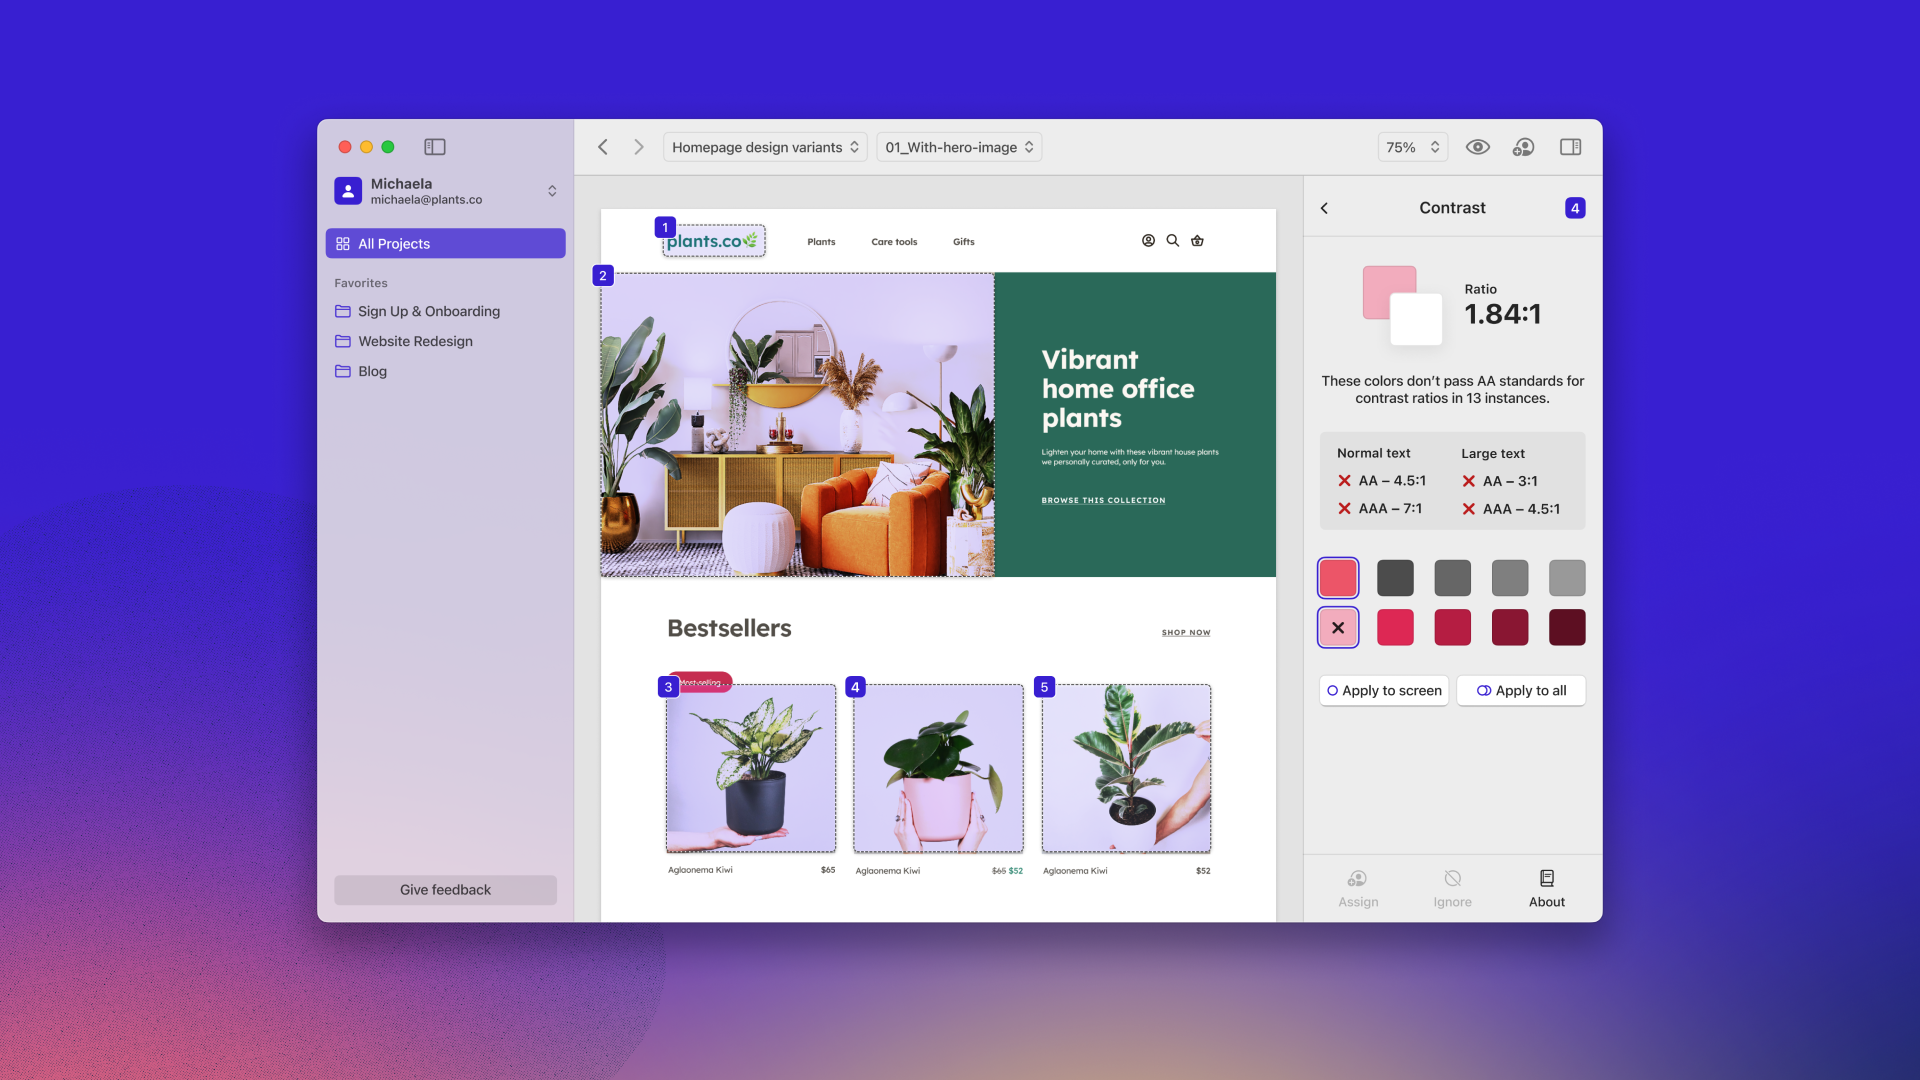Click the Vibrant home office plants headline
The width and height of the screenshot is (1920, 1080).
click(1118, 389)
